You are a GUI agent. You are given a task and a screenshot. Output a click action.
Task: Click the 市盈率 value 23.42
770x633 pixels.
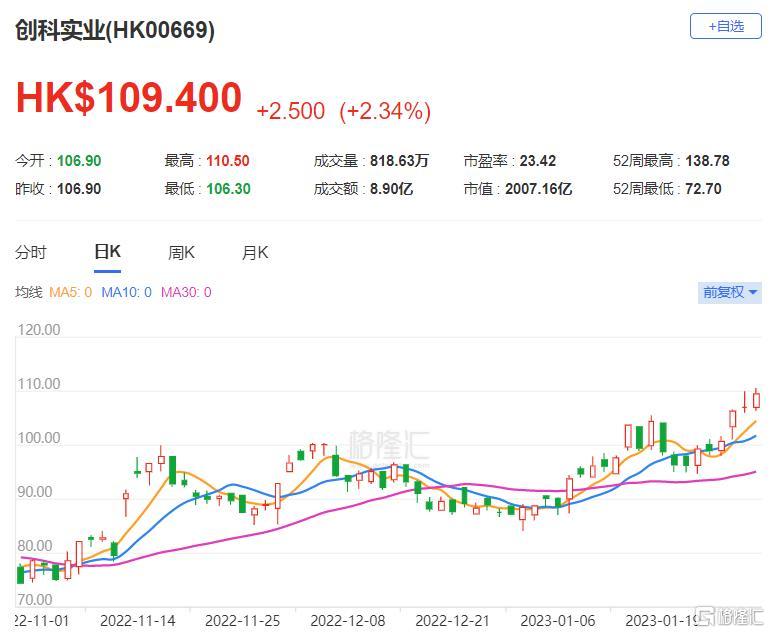click(x=538, y=161)
